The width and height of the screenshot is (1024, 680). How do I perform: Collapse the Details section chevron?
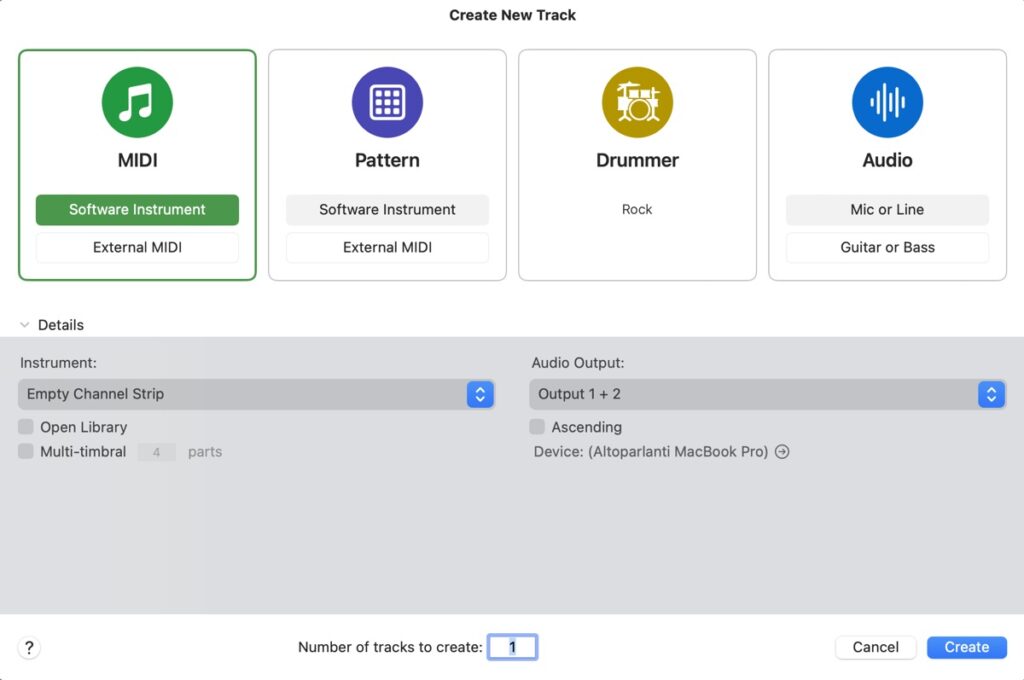click(25, 325)
